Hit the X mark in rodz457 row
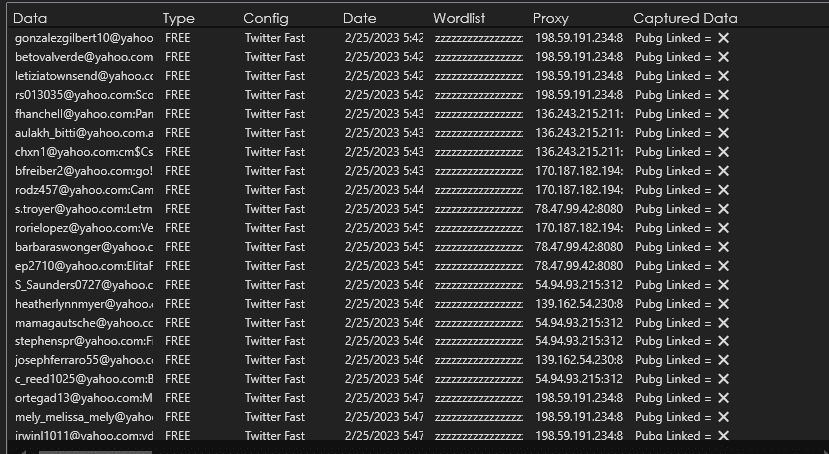This screenshot has width=829, height=454. point(723,190)
